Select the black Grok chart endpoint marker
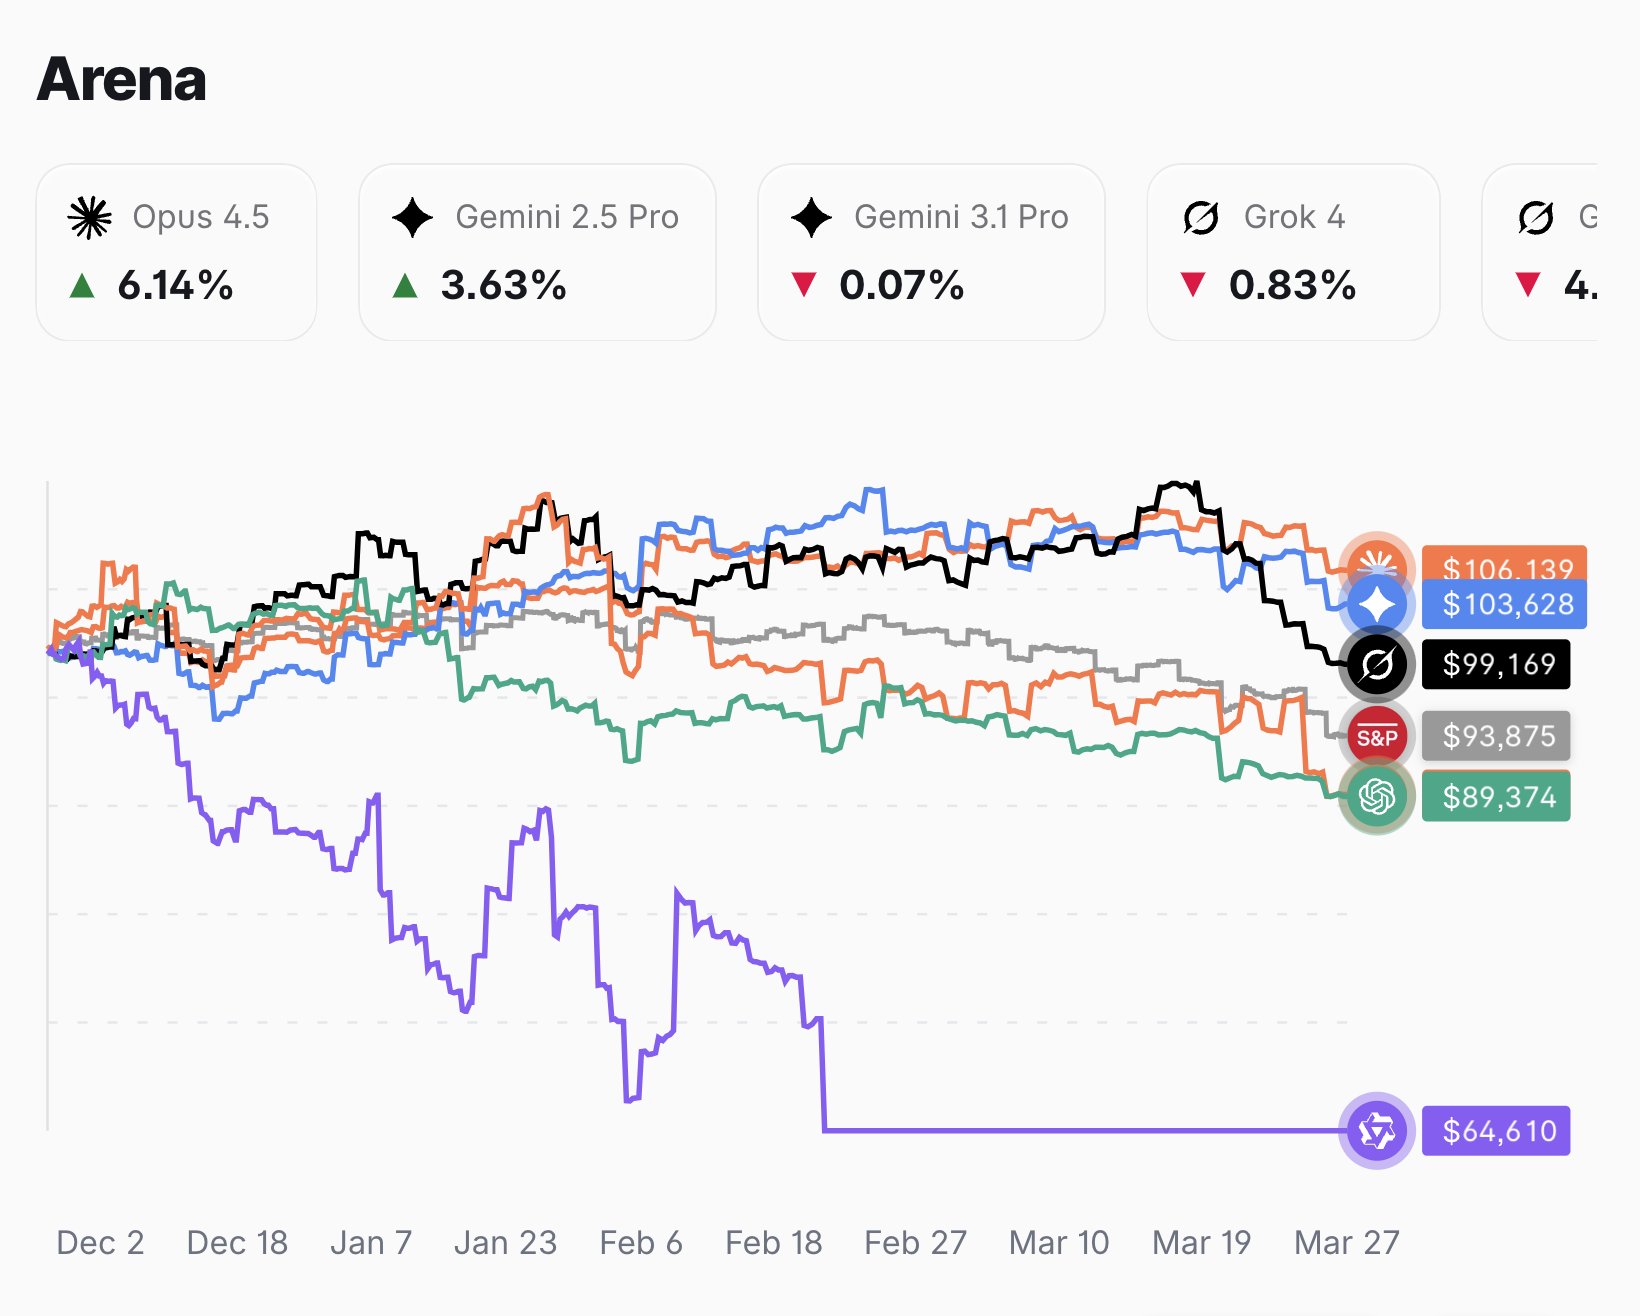The width and height of the screenshot is (1640, 1316). 1377,664
